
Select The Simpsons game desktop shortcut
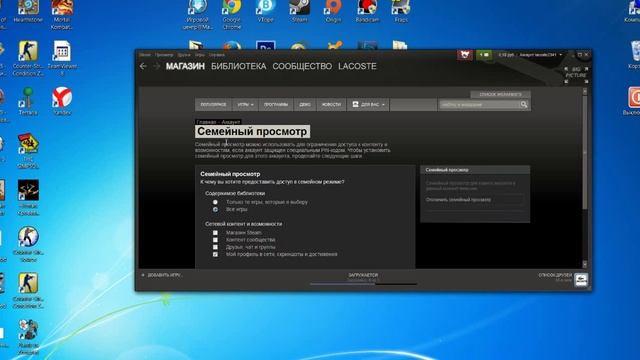pos(28,151)
